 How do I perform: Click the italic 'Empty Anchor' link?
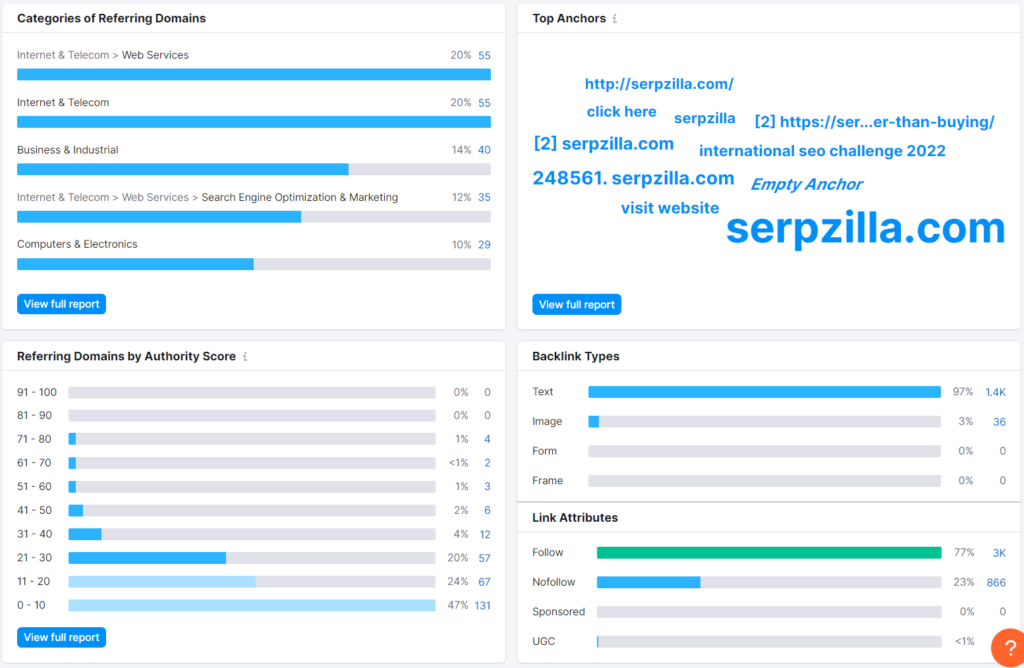click(x=807, y=185)
